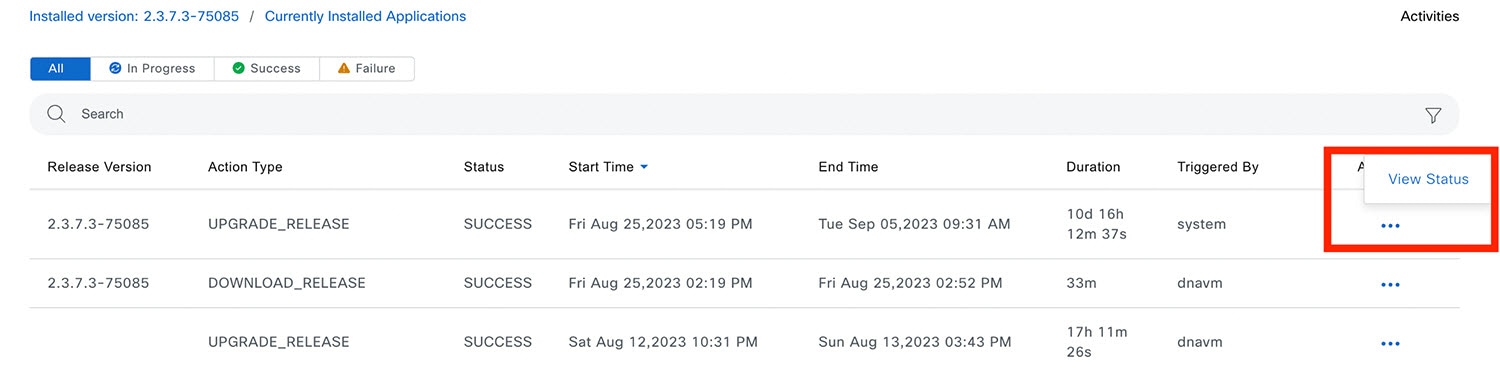Click the green Success check icon

coord(238,68)
